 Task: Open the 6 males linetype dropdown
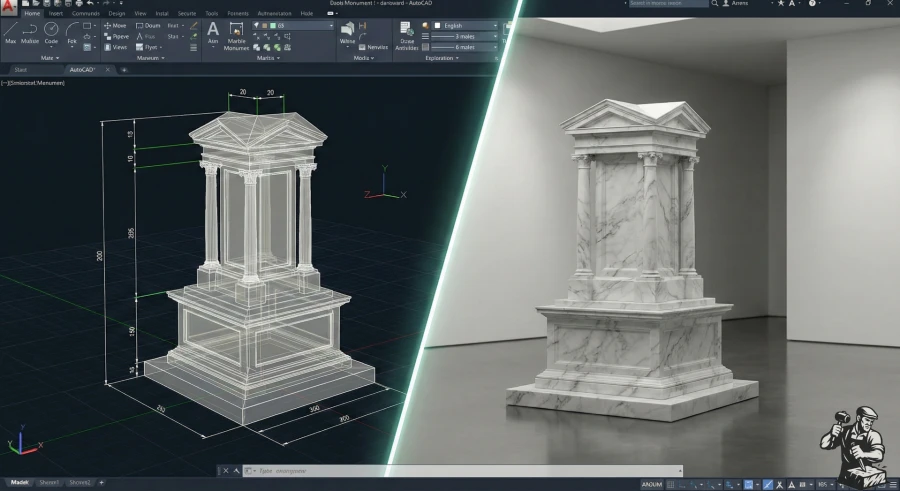tap(464, 47)
